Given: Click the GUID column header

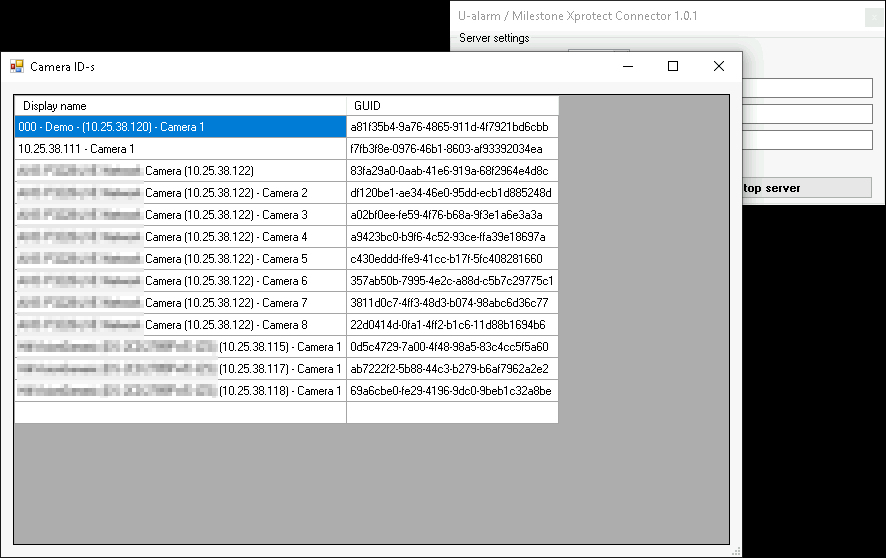Looking at the screenshot, I should point(451,106).
